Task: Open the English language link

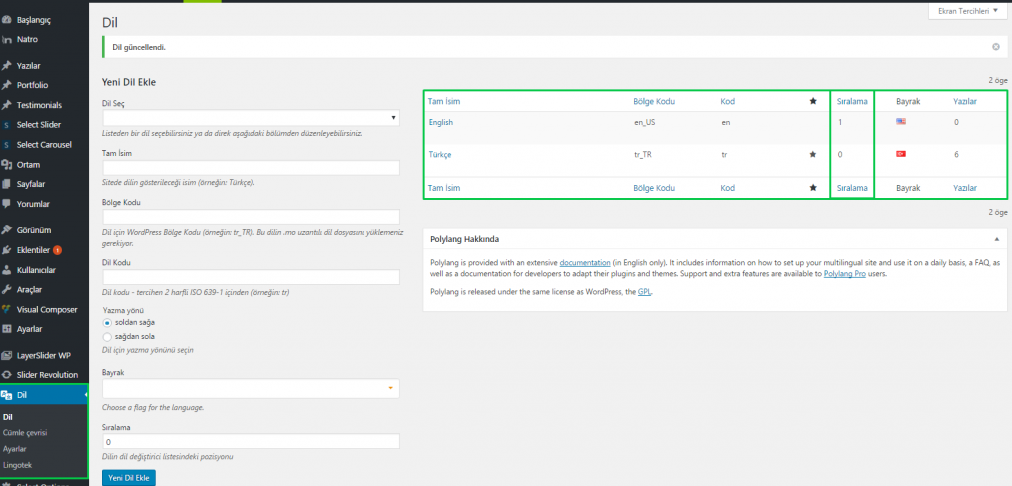Action: [440, 122]
